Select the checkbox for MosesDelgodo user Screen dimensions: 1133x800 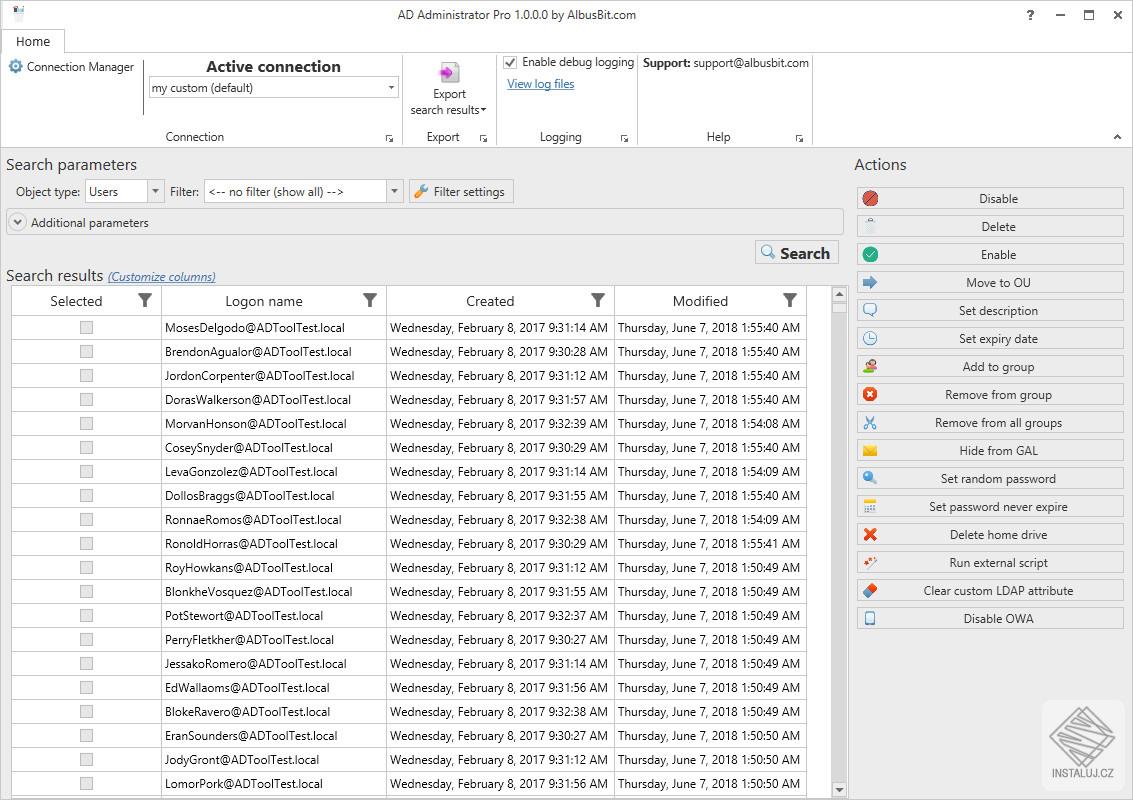tap(86, 327)
